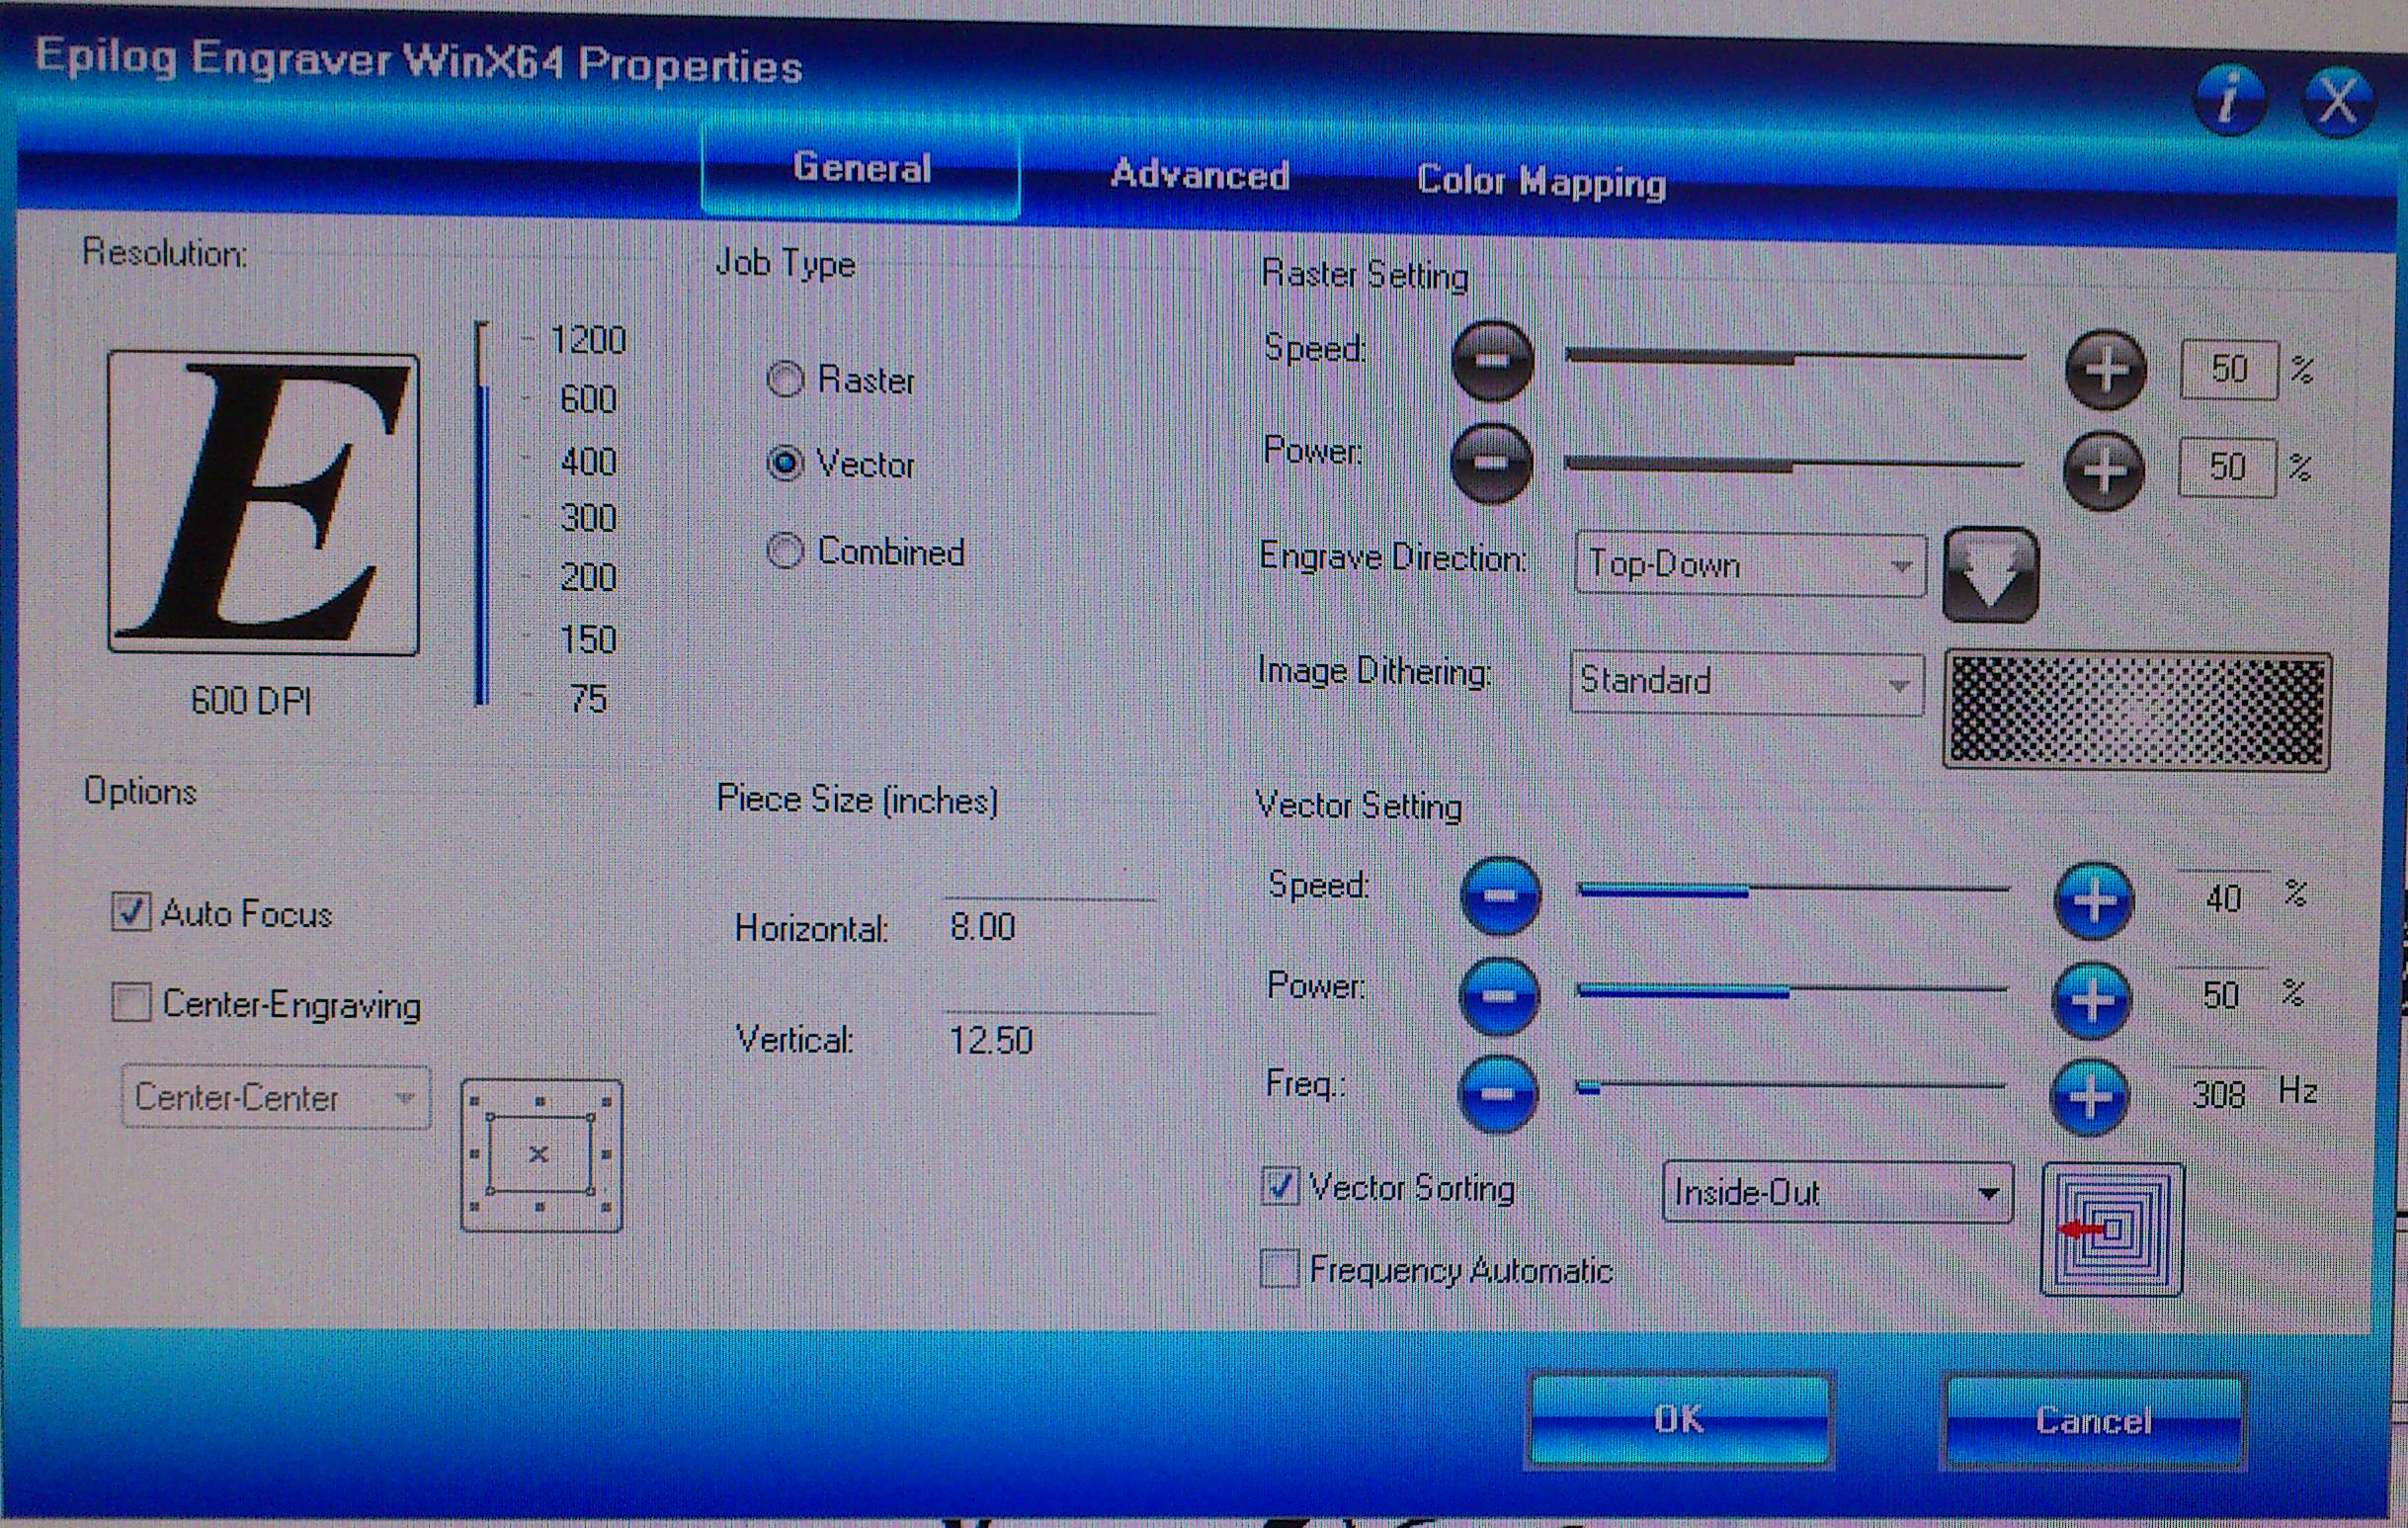Increase vector power with blue plus button
The height and width of the screenshot is (1528, 2408).
click(x=2090, y=1001)
